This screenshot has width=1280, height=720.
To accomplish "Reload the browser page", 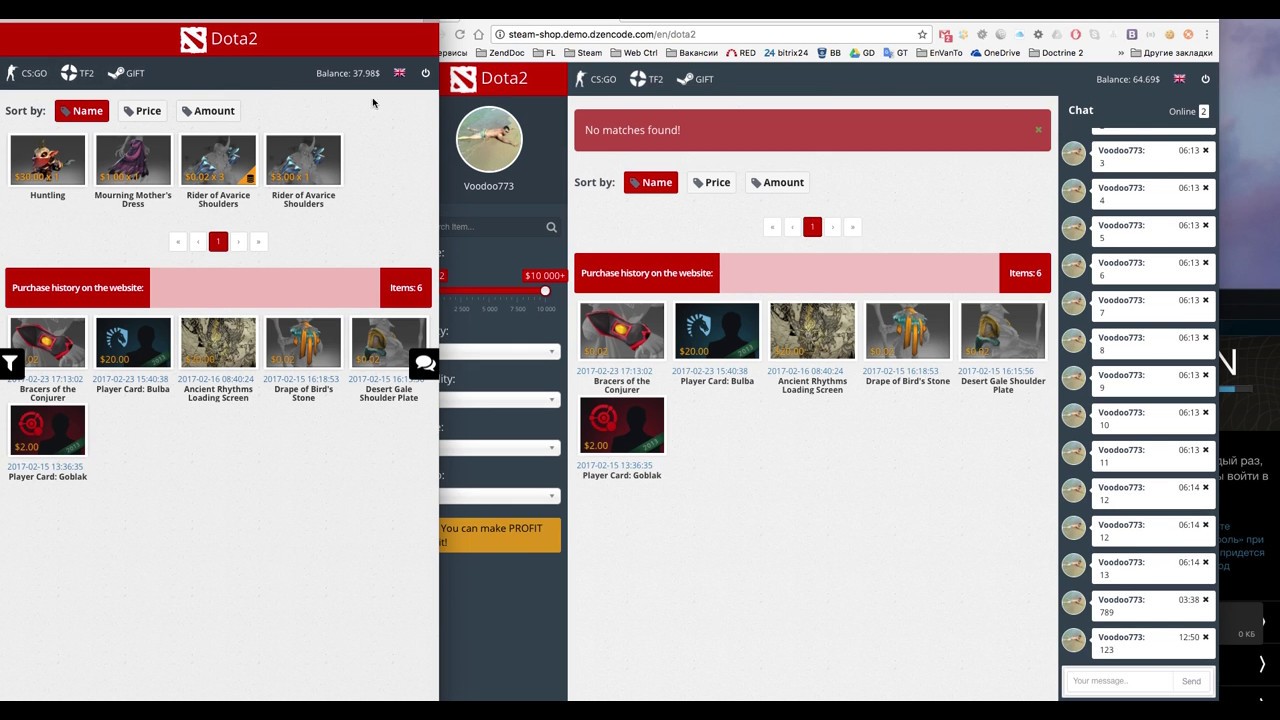I will pos(460,34).
